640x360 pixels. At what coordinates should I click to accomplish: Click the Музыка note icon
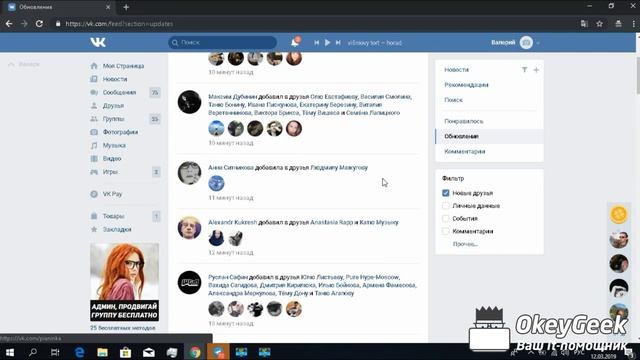point(94,145)
